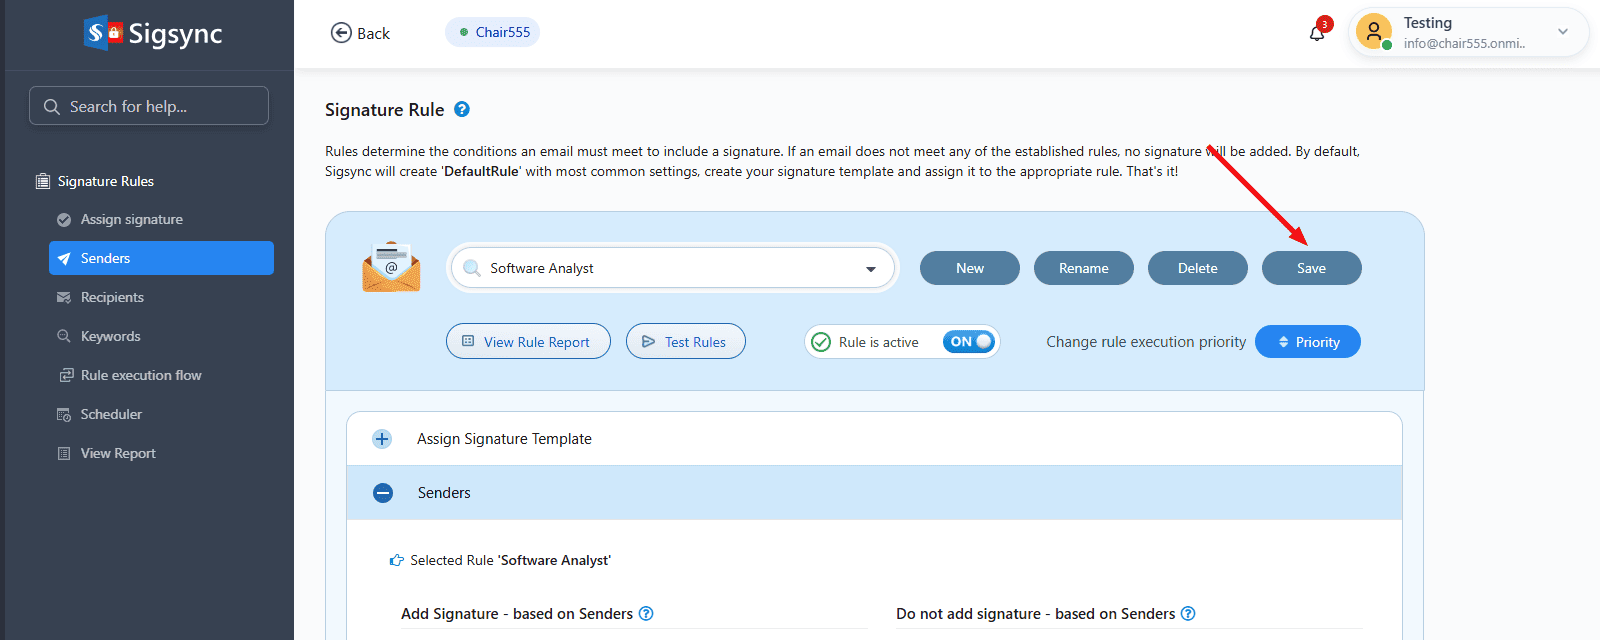Image resolution: width=1600 pixels, height=640 pixels.
Task: Click the envelope rule icon
Action: (x=391, y=267)
